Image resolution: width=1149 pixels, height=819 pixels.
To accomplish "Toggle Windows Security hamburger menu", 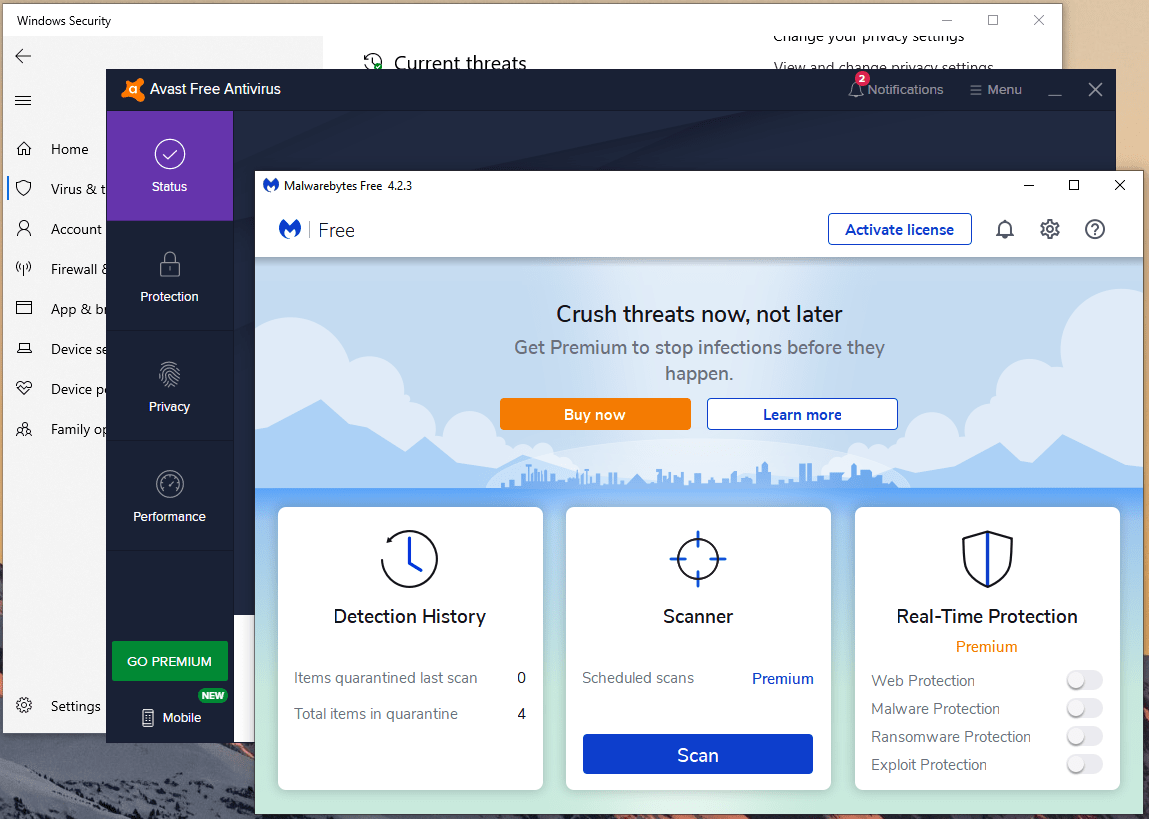I will (x=23, y=100).
